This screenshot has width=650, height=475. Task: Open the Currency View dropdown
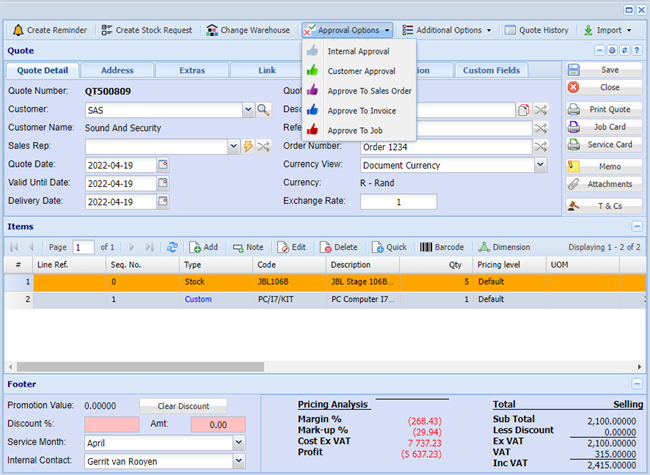point(540,165)
